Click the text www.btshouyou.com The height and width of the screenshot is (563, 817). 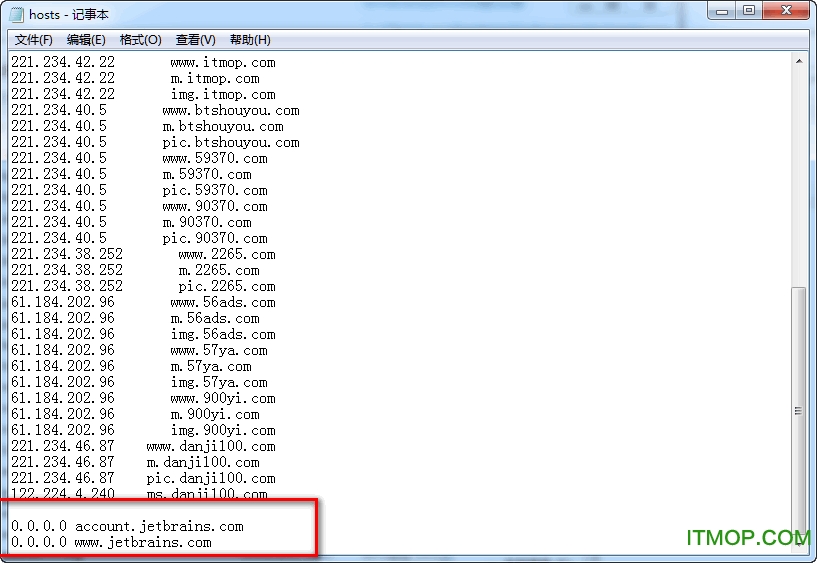coord(231,110)
